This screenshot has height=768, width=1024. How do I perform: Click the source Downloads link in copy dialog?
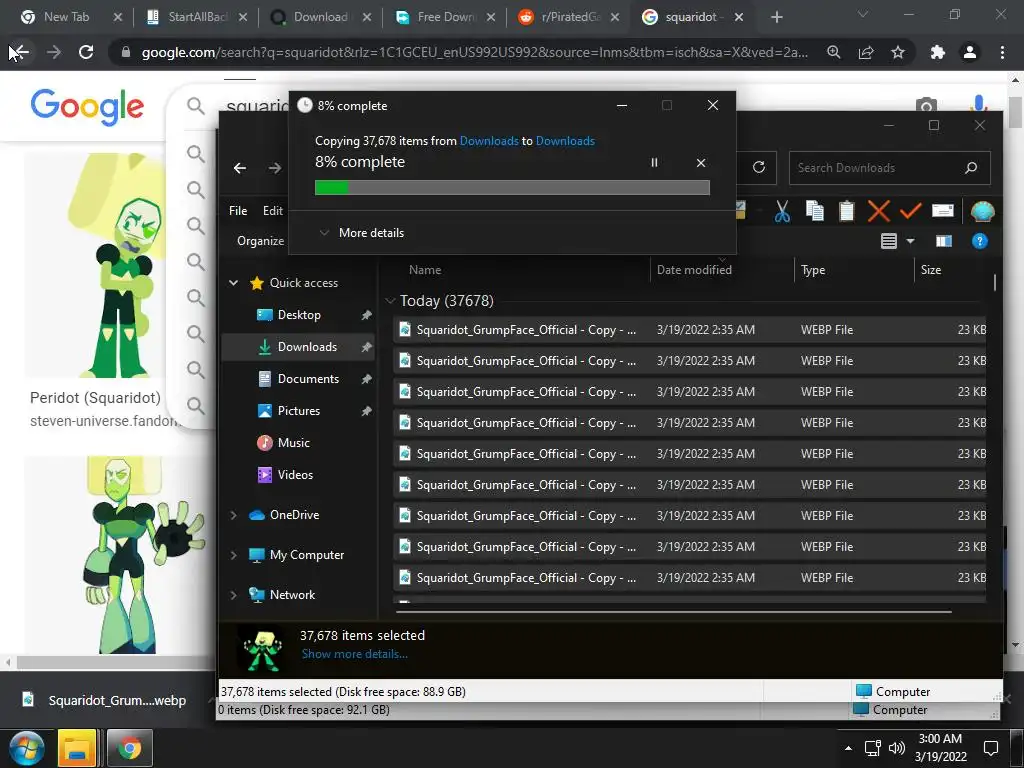(489, 141)
